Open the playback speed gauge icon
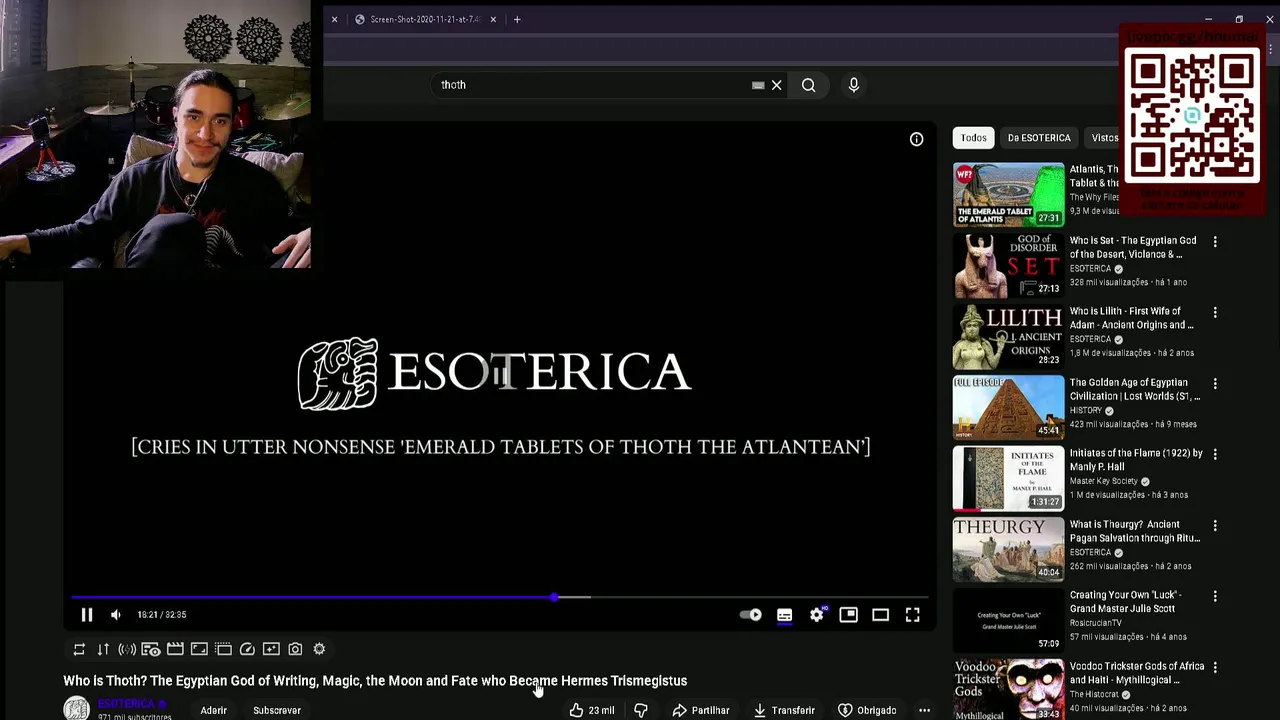The width and height of the screenshot is (1280, 720). click(x=247, y=649)
